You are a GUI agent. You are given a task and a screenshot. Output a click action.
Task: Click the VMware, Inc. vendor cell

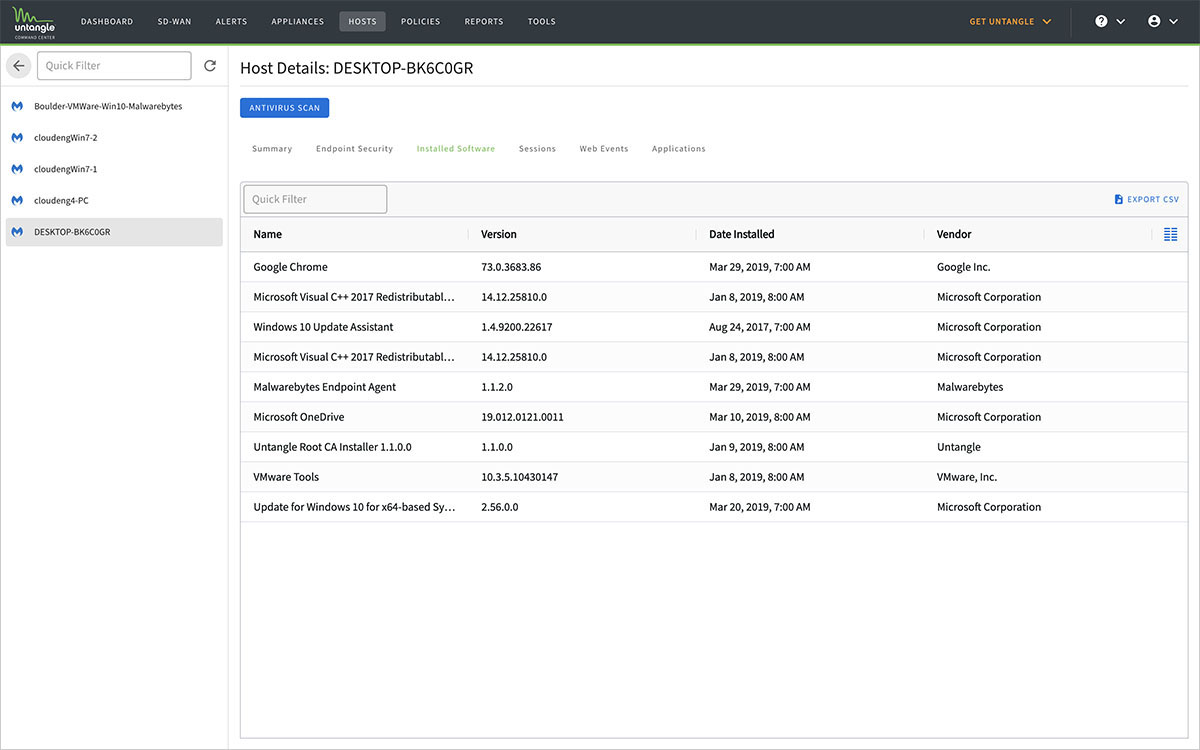pyautogui.click(x=967, y=477)
